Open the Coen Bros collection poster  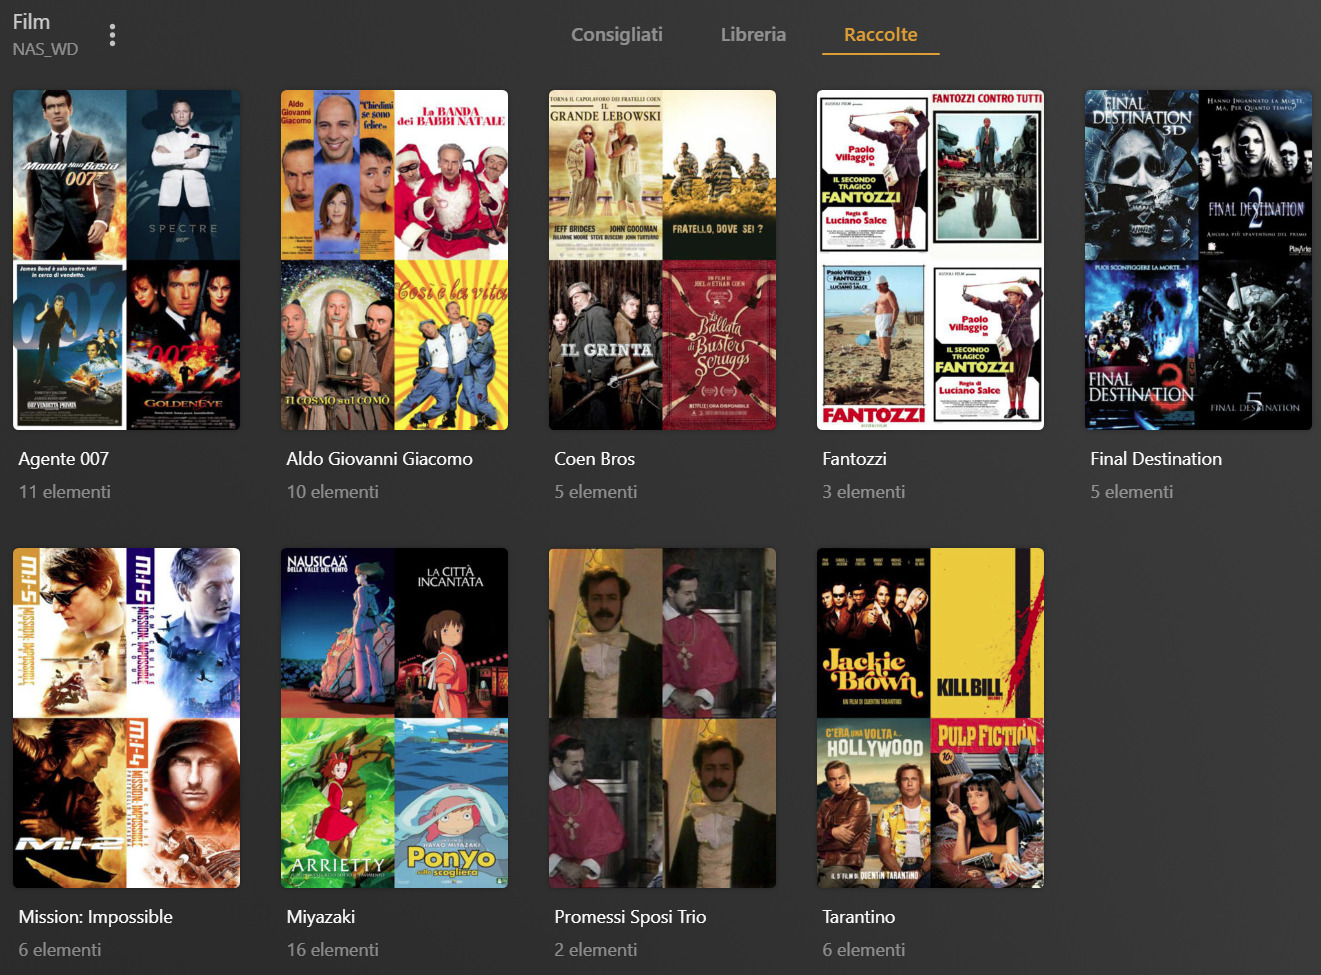click(662, 260)
